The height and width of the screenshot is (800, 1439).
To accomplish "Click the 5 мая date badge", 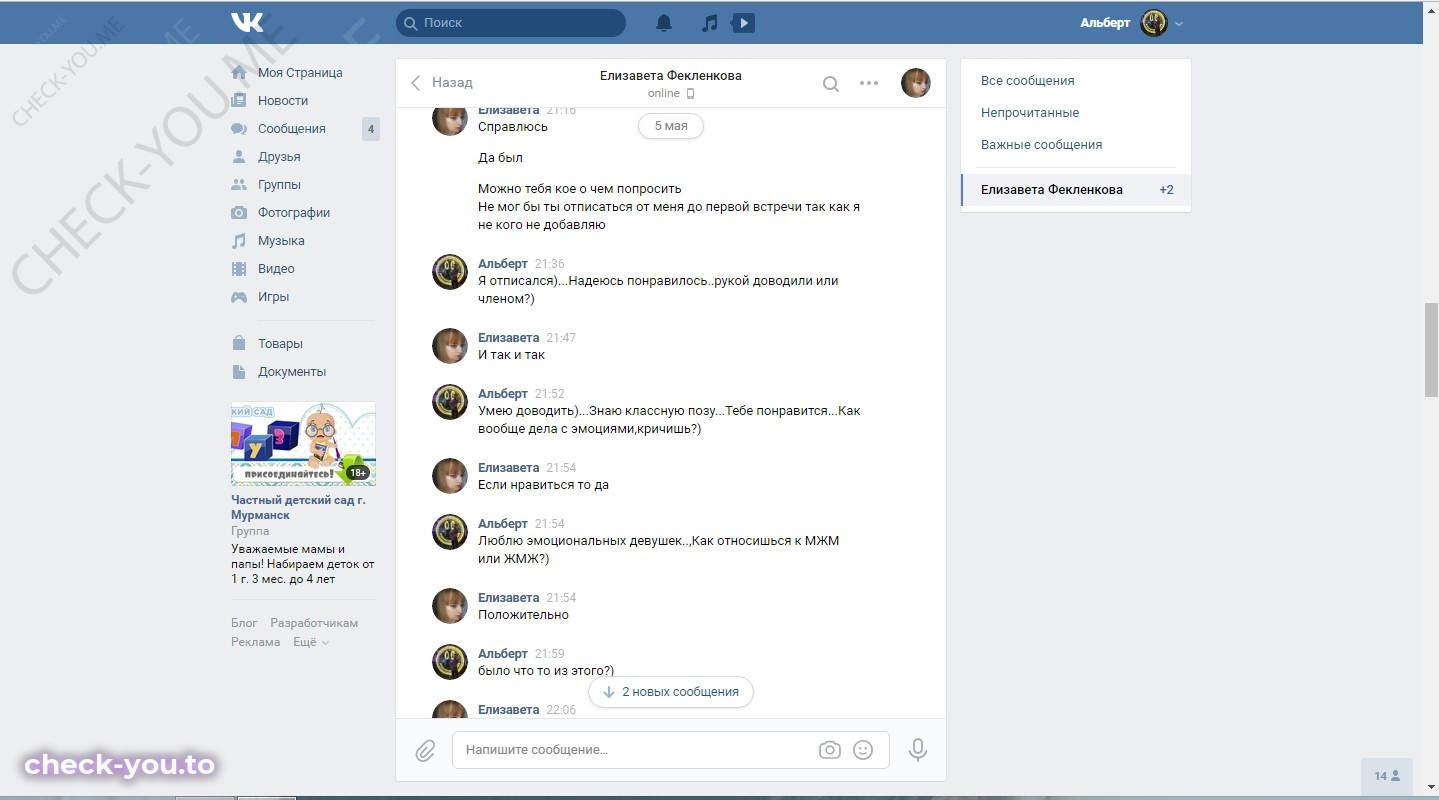I will (x=671, y=126).
